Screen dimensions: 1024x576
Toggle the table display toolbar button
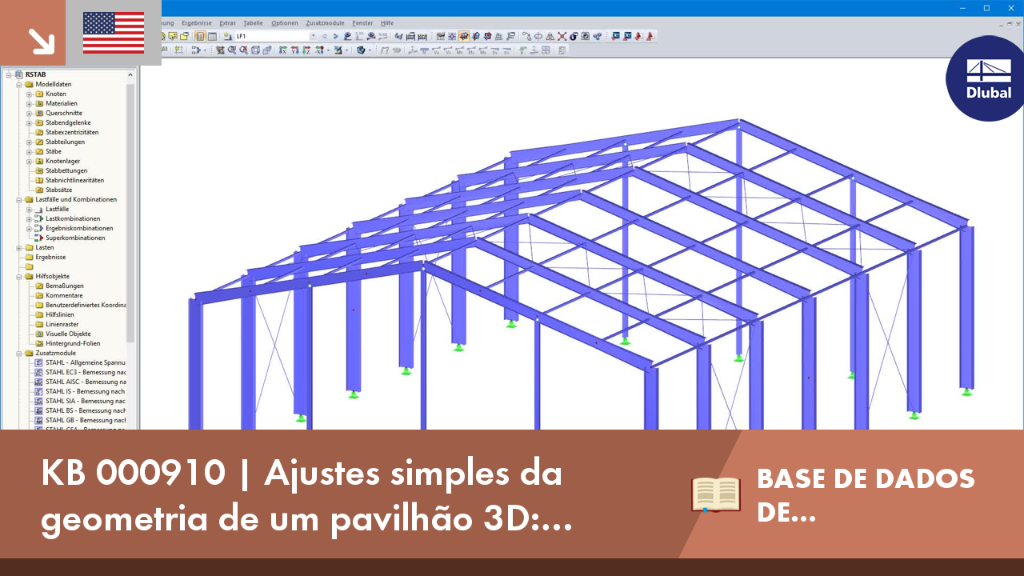click(212, 37)
